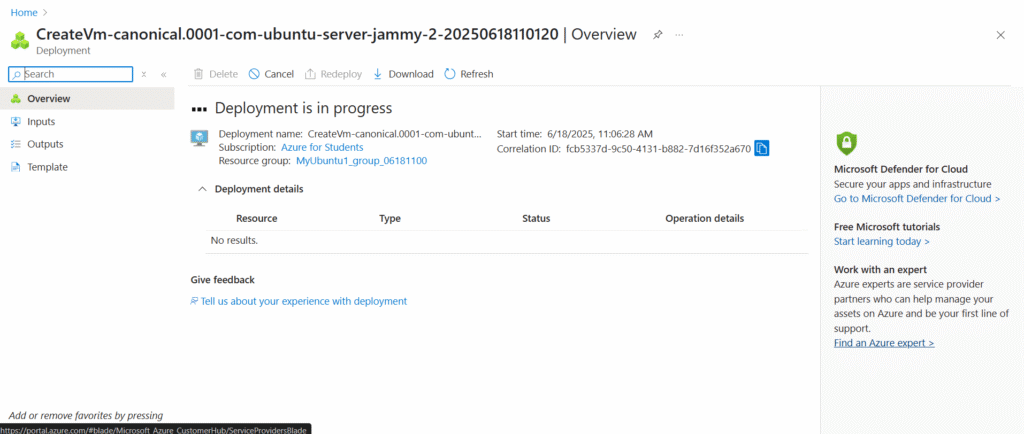Open Find an Azure expert link
Screen dimensions: 1024x434
click(x=884, y=343)
